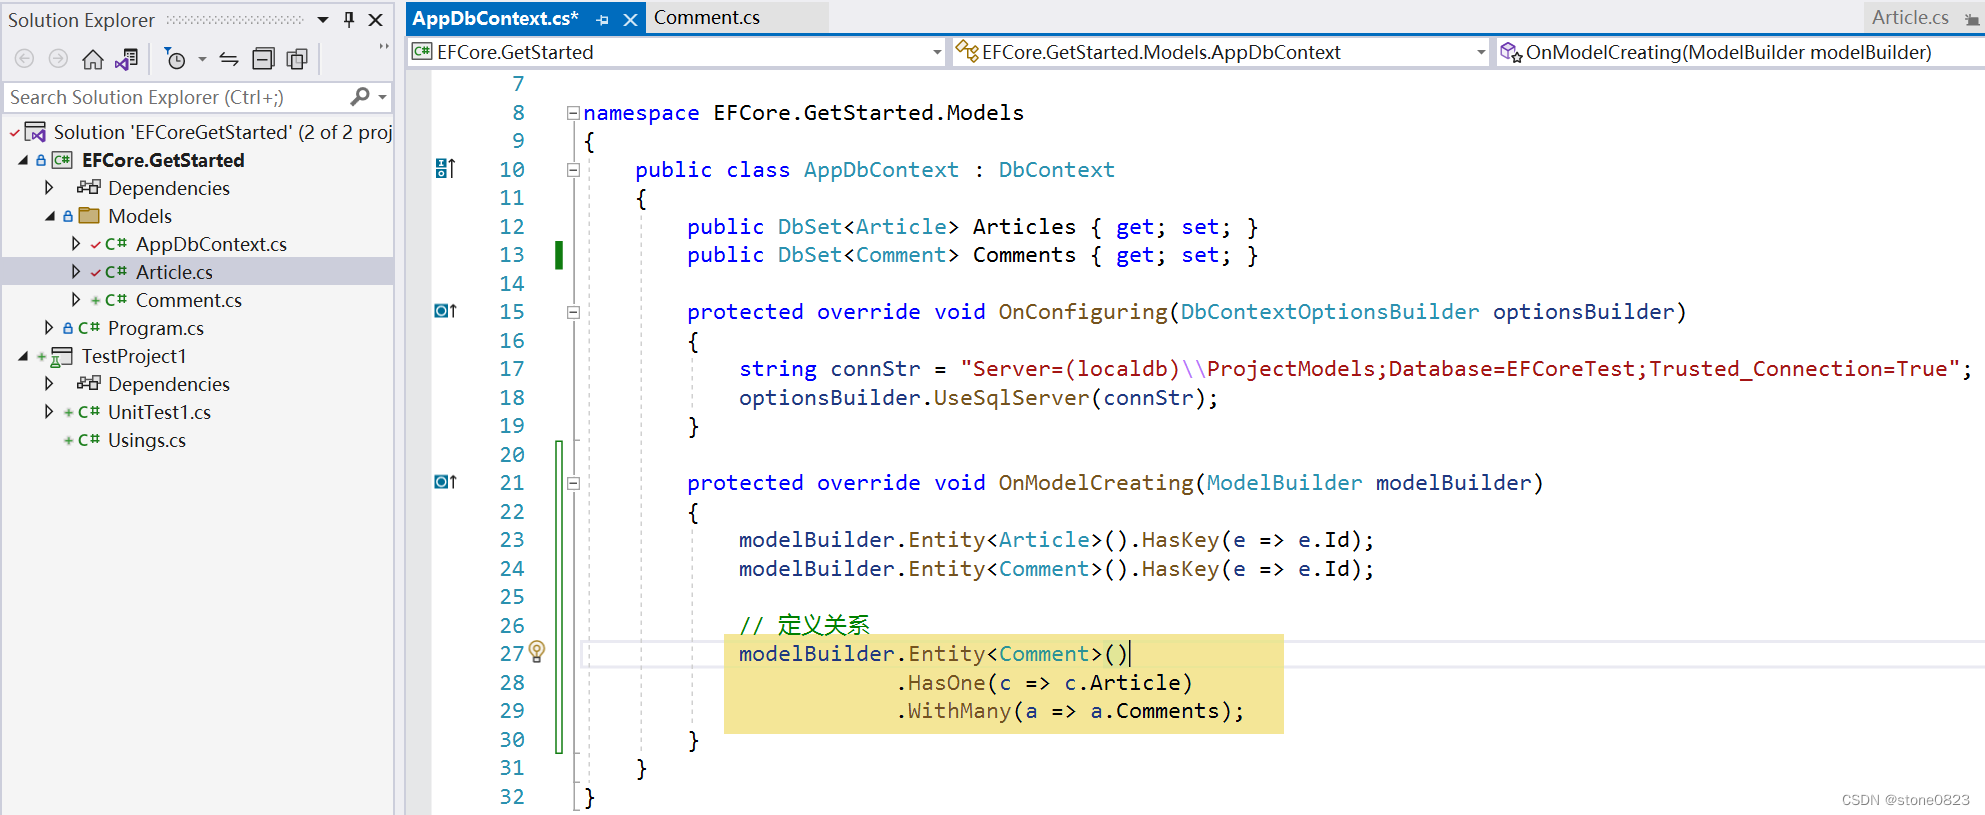Switch to the Article.cs preview tab
The width and height of the screenshot is (1985, 815).
(x=1909, y=18)
